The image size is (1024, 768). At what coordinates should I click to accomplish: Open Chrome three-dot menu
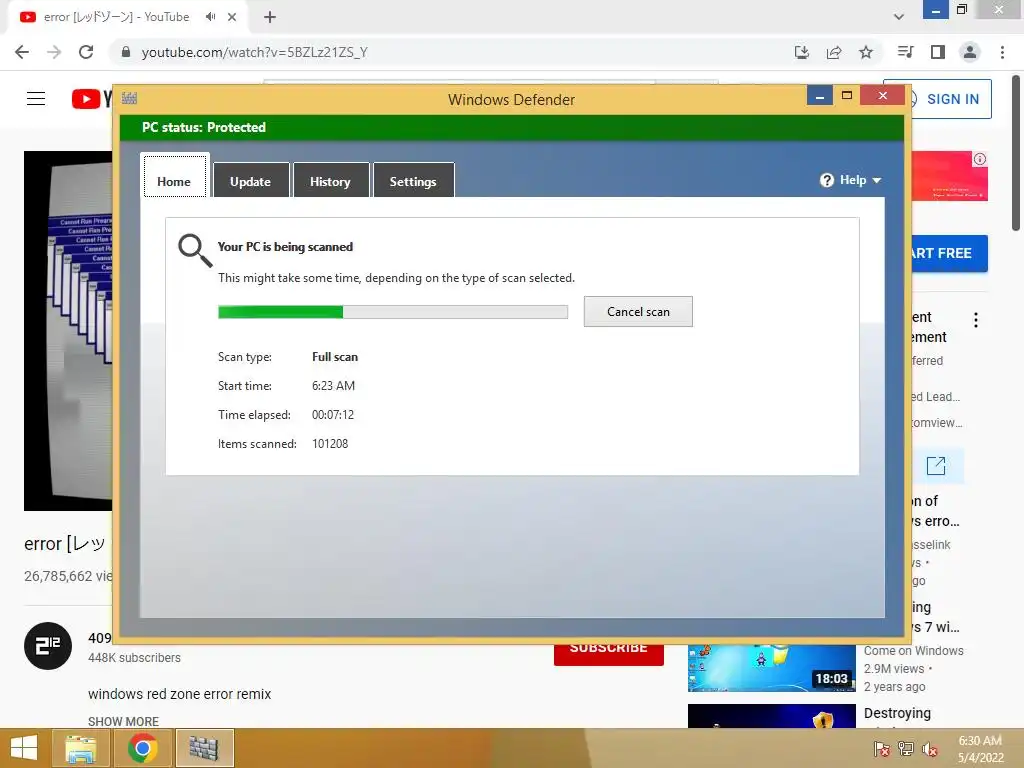pos(1002,52)
